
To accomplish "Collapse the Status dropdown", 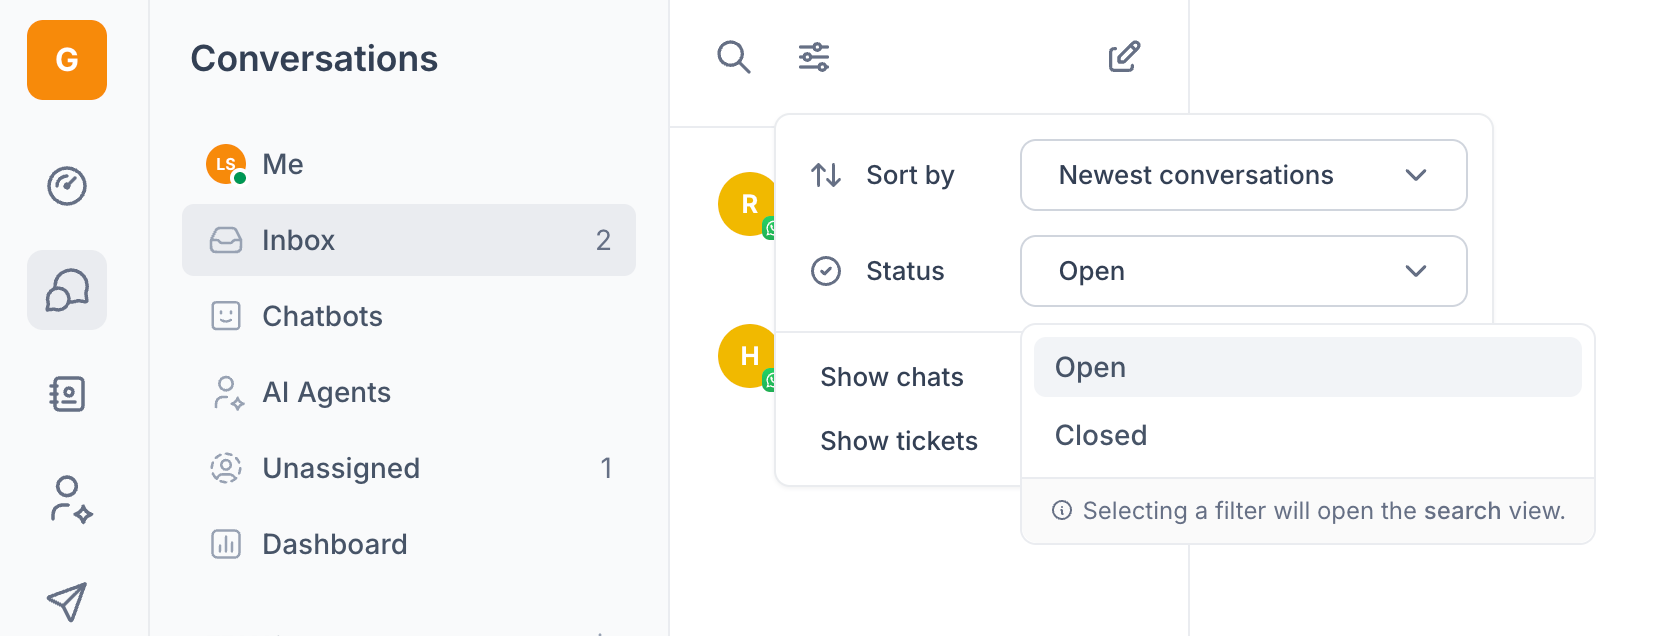I will [x=1243, y=271].
